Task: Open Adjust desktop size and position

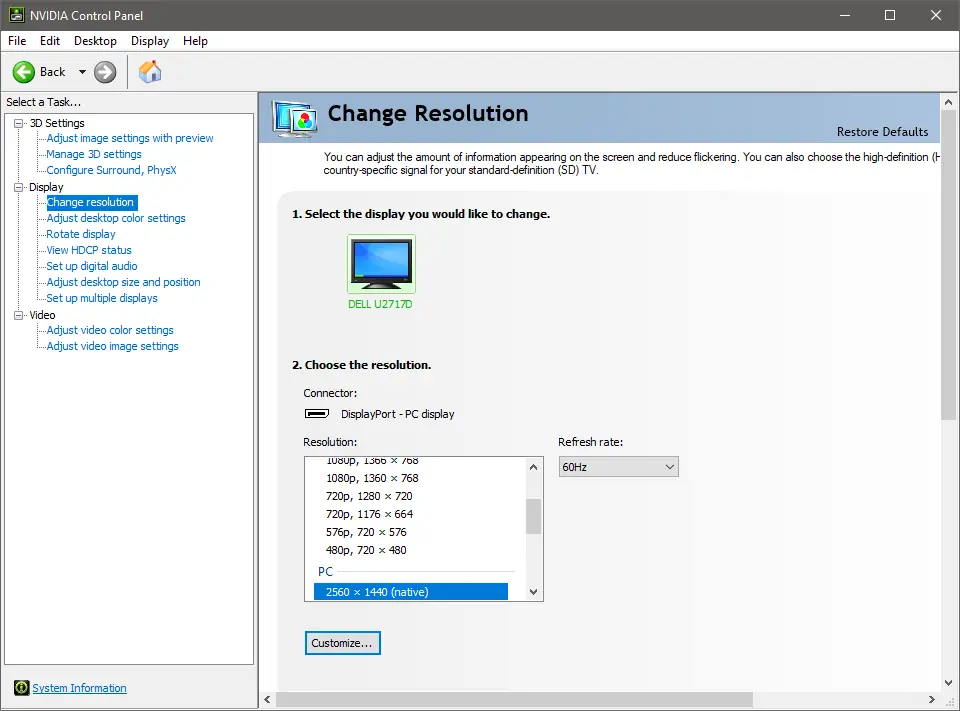Action: pyautogui.click(x=123, y=282)
